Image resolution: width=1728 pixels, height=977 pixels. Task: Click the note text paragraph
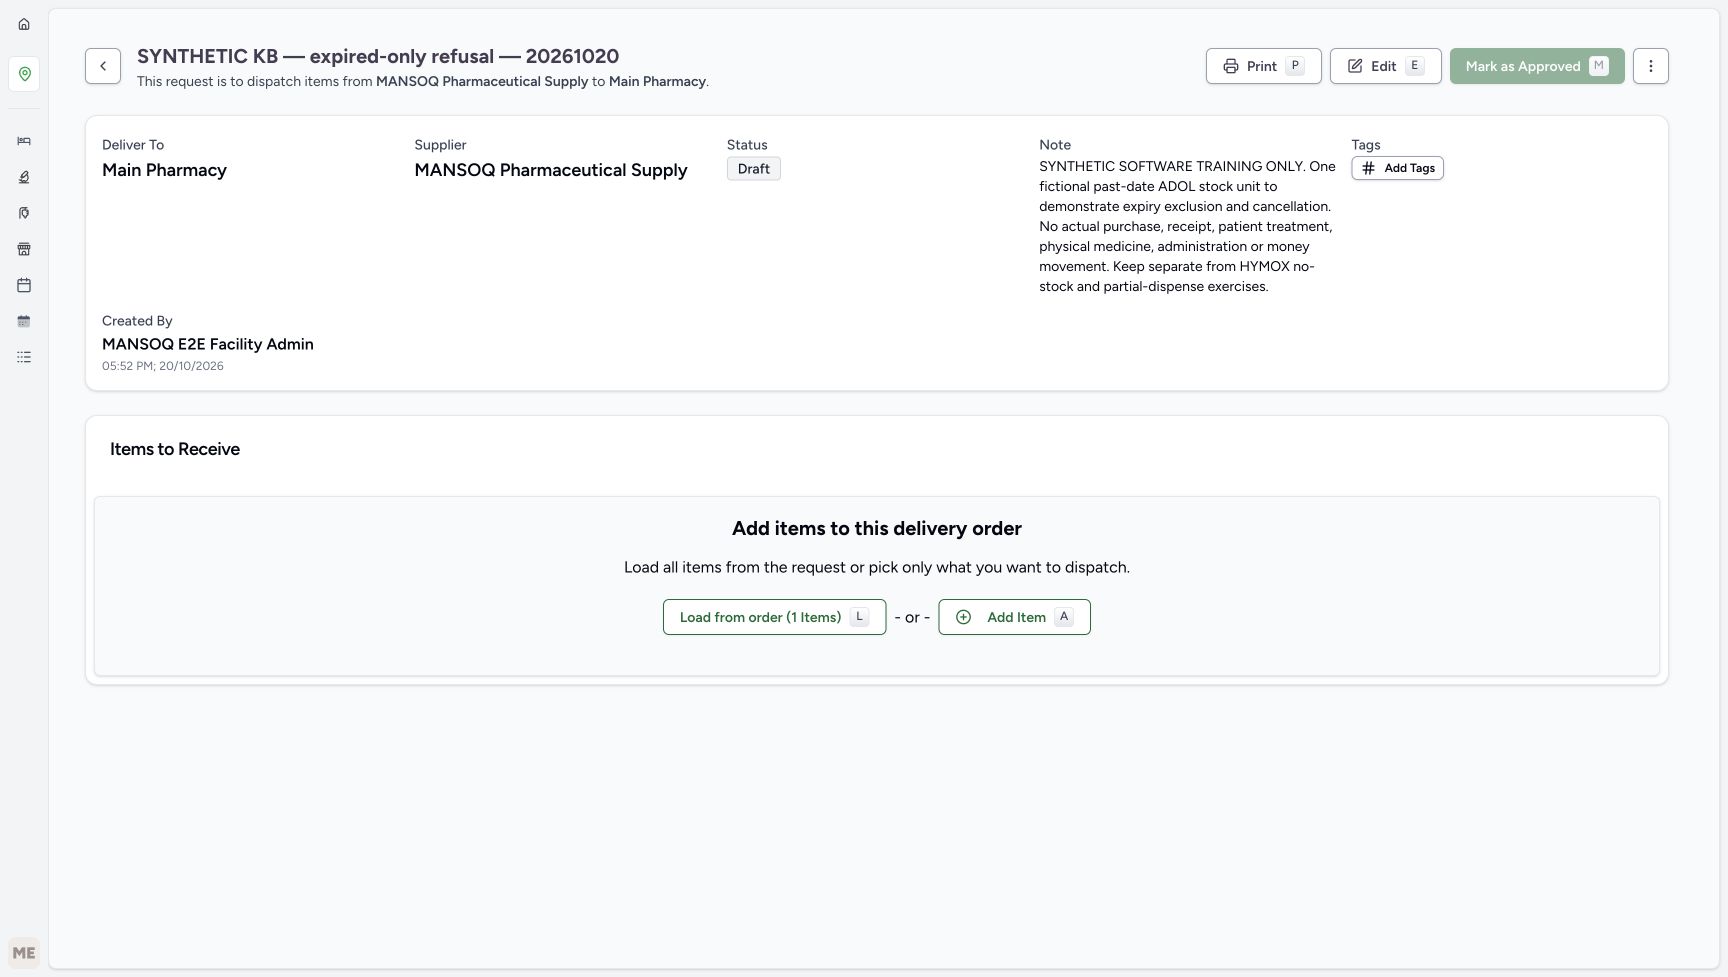point(1187,226)
